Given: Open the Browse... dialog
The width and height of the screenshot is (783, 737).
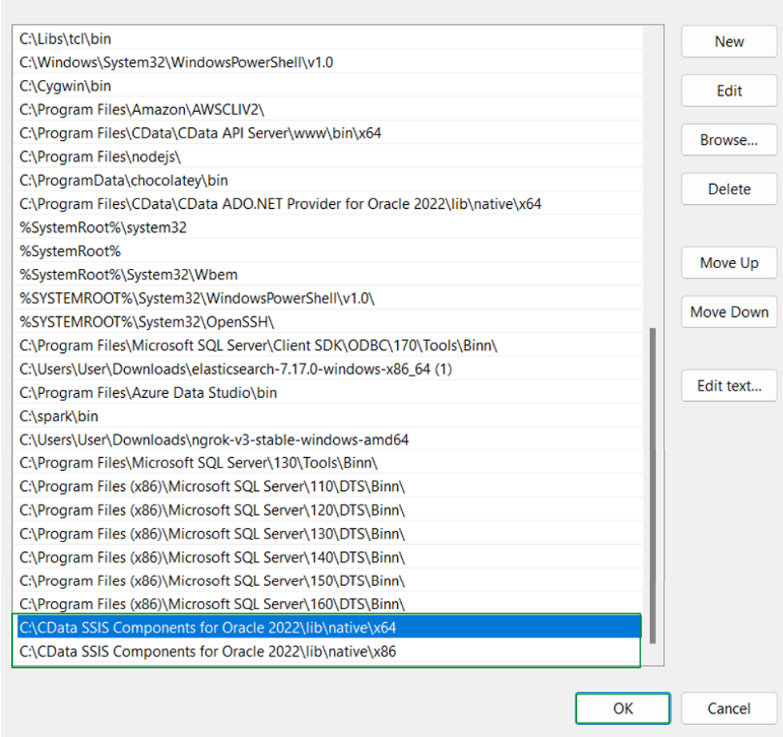Looking at the screenshot, I should pos(729,140).
